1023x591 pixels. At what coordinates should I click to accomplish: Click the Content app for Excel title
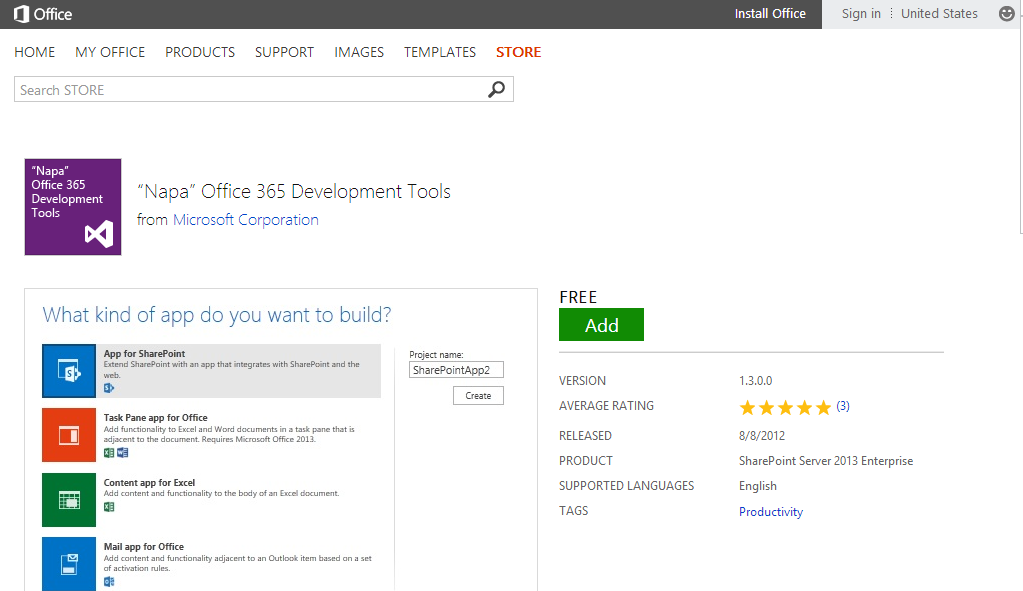[x=149, y=483]
